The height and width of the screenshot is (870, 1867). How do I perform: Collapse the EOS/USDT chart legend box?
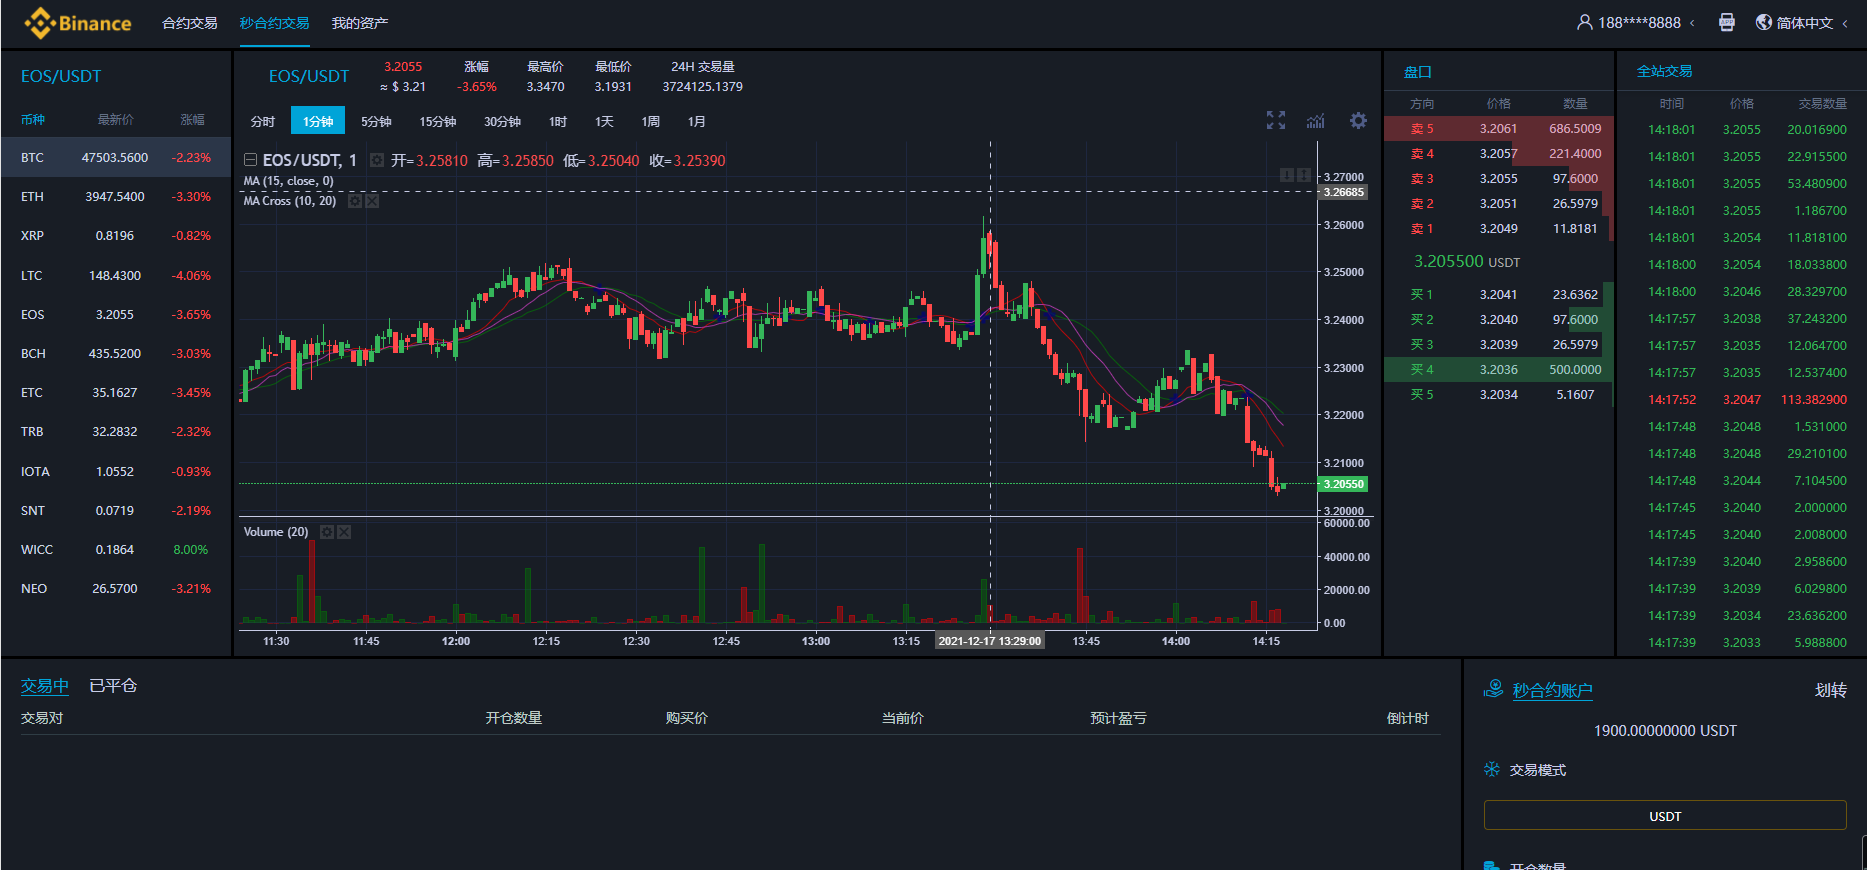[250, 160]
